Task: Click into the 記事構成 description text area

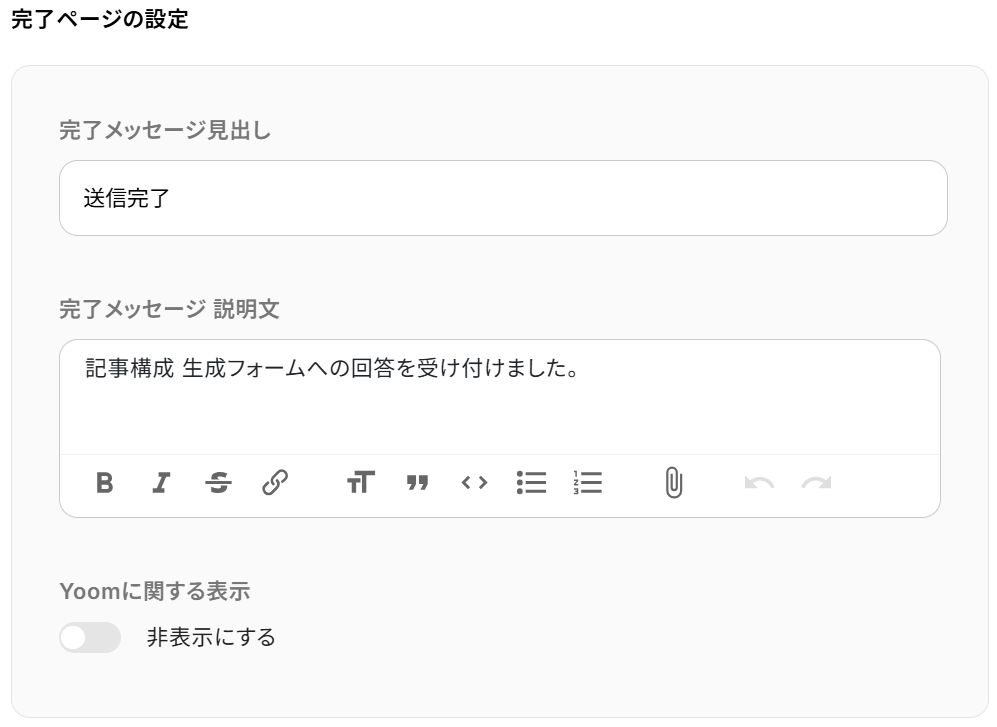Action: (x=500, y=397)
